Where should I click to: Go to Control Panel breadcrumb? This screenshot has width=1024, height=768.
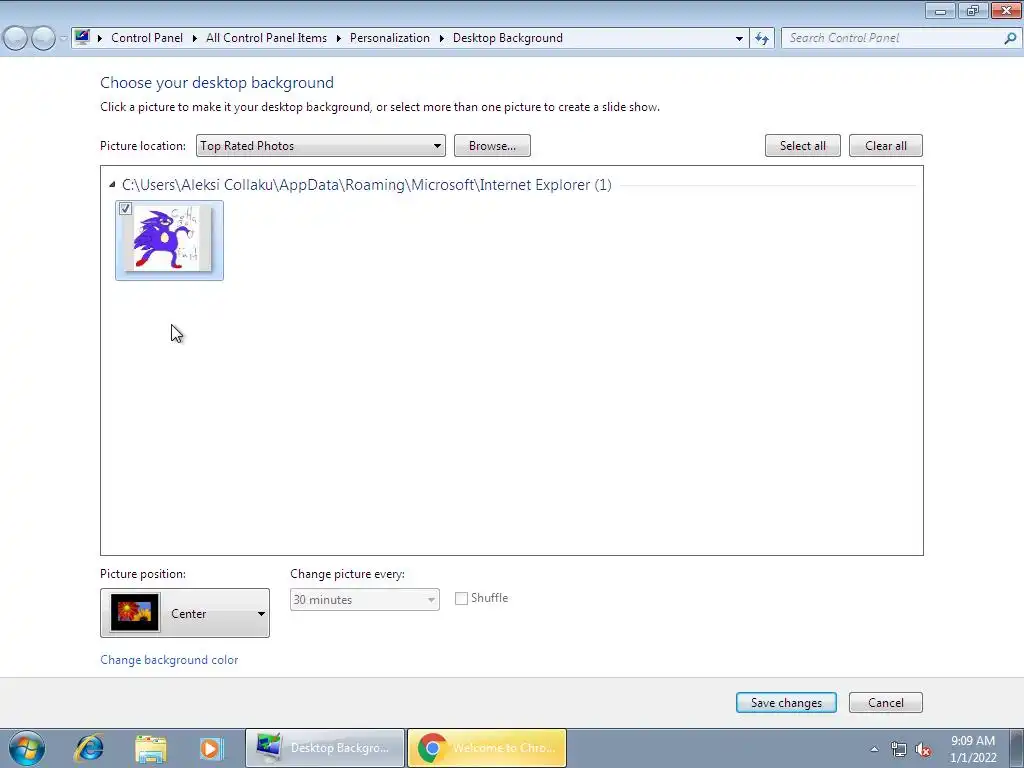[147, 38]
